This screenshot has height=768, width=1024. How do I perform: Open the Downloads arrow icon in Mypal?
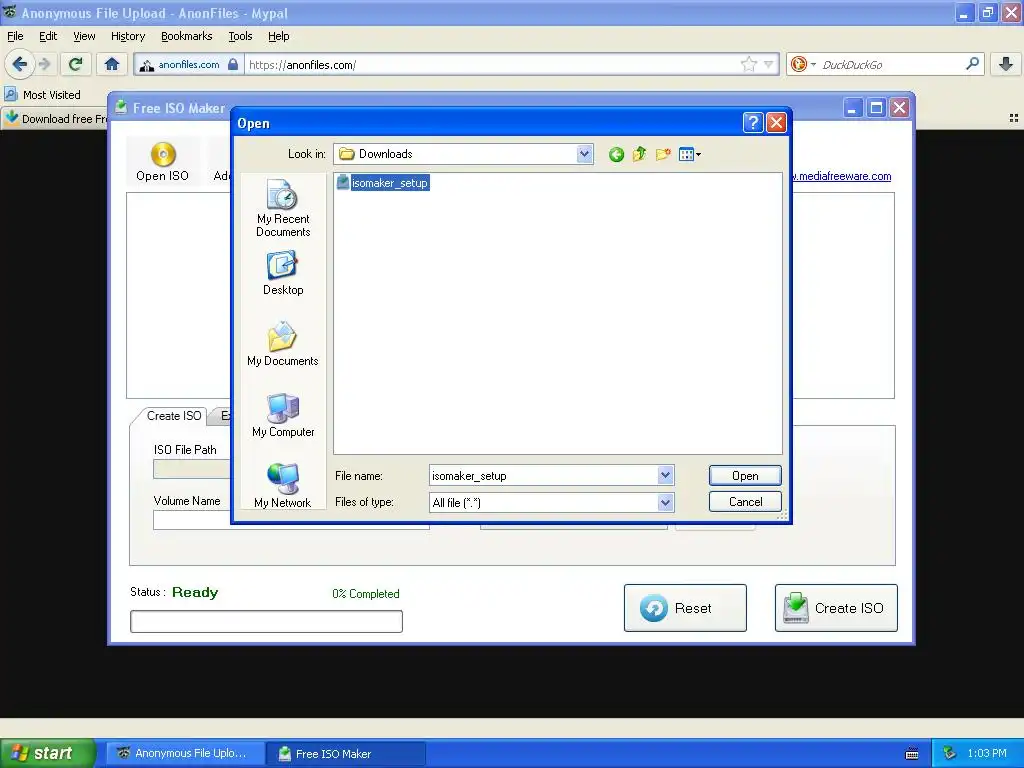(1006, 64)
